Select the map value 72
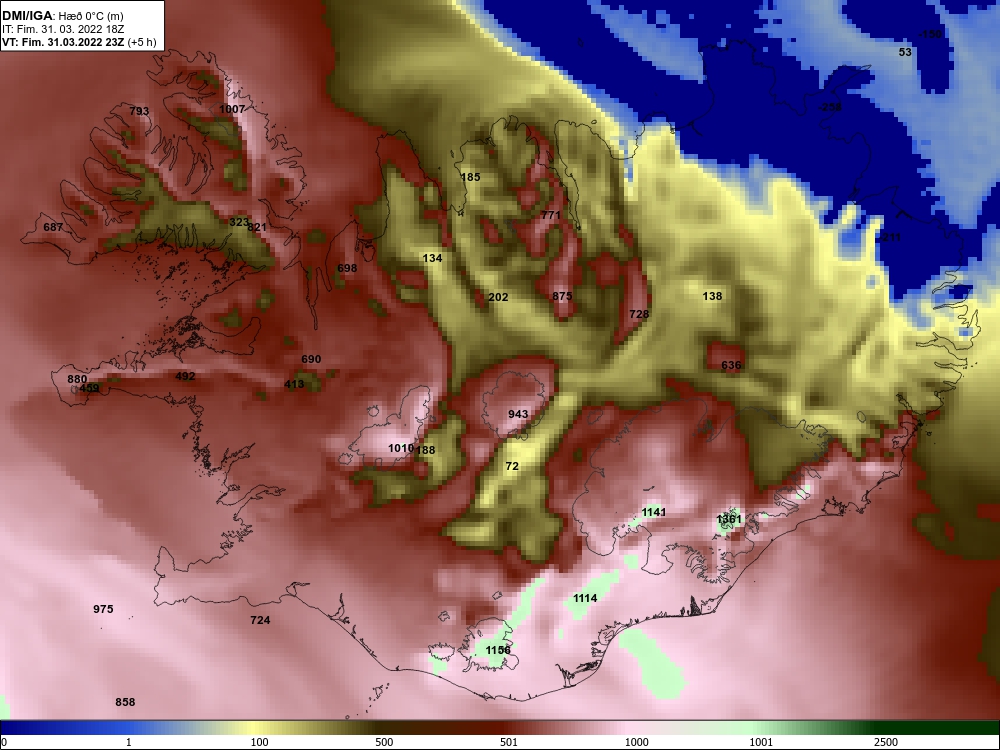This screenshot has height=750, width=1000. [512, 466]
